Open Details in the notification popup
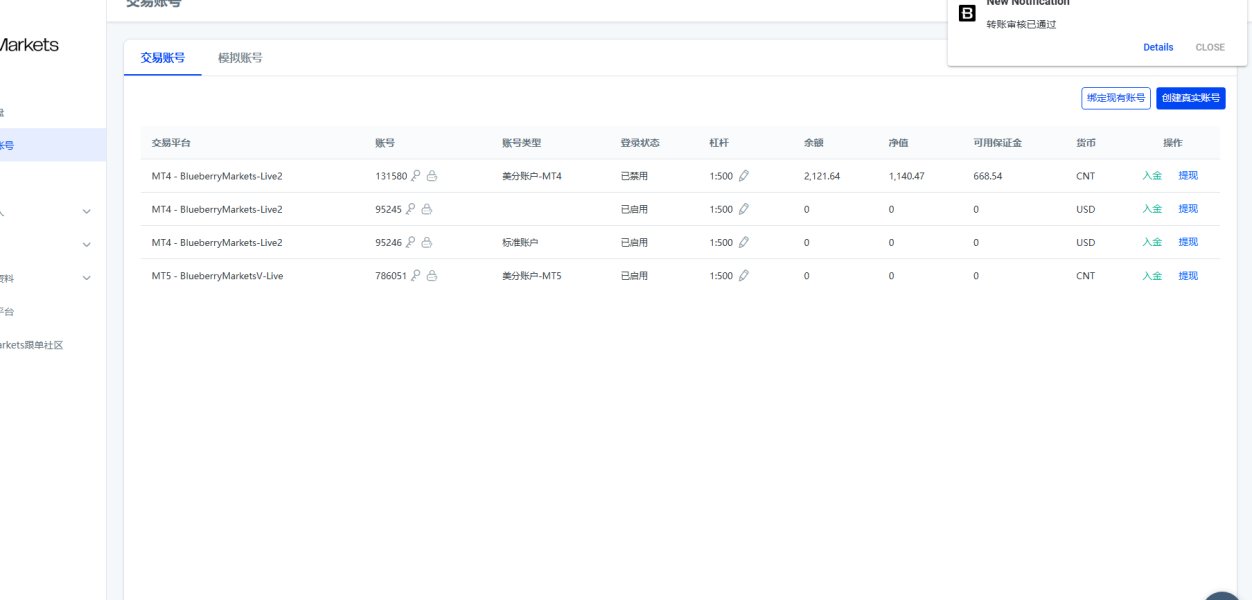1252x600 pixels. point(1158,47)
